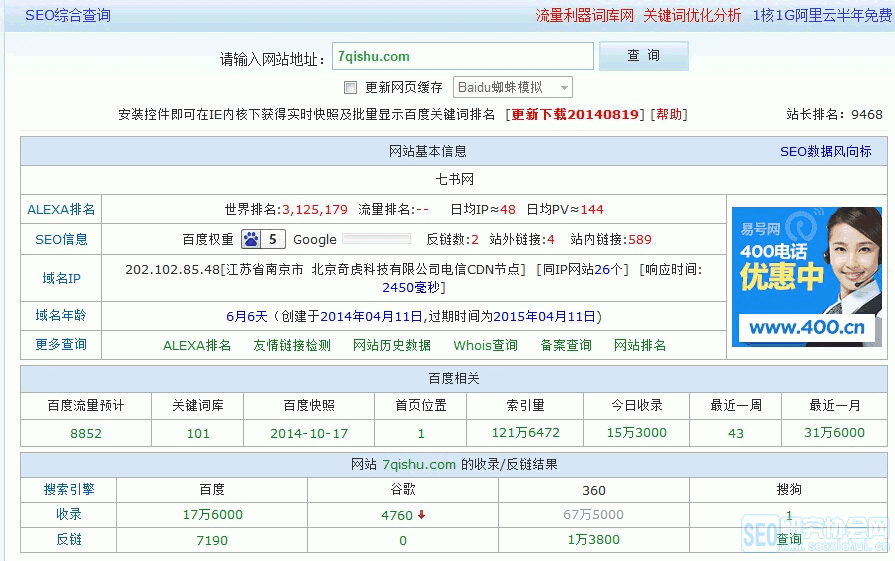
Task: Click the SEO信息 row label
Action: pyautogui.click(x=61, y=239)
